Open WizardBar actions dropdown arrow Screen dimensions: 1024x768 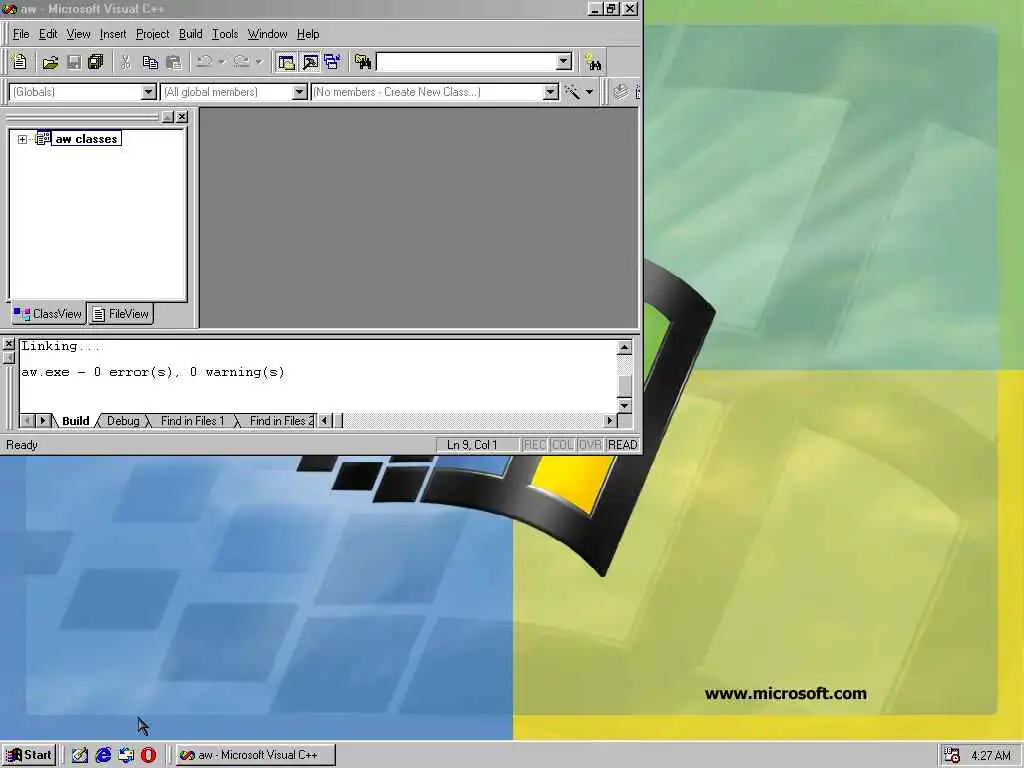click(x=589, y=92)
